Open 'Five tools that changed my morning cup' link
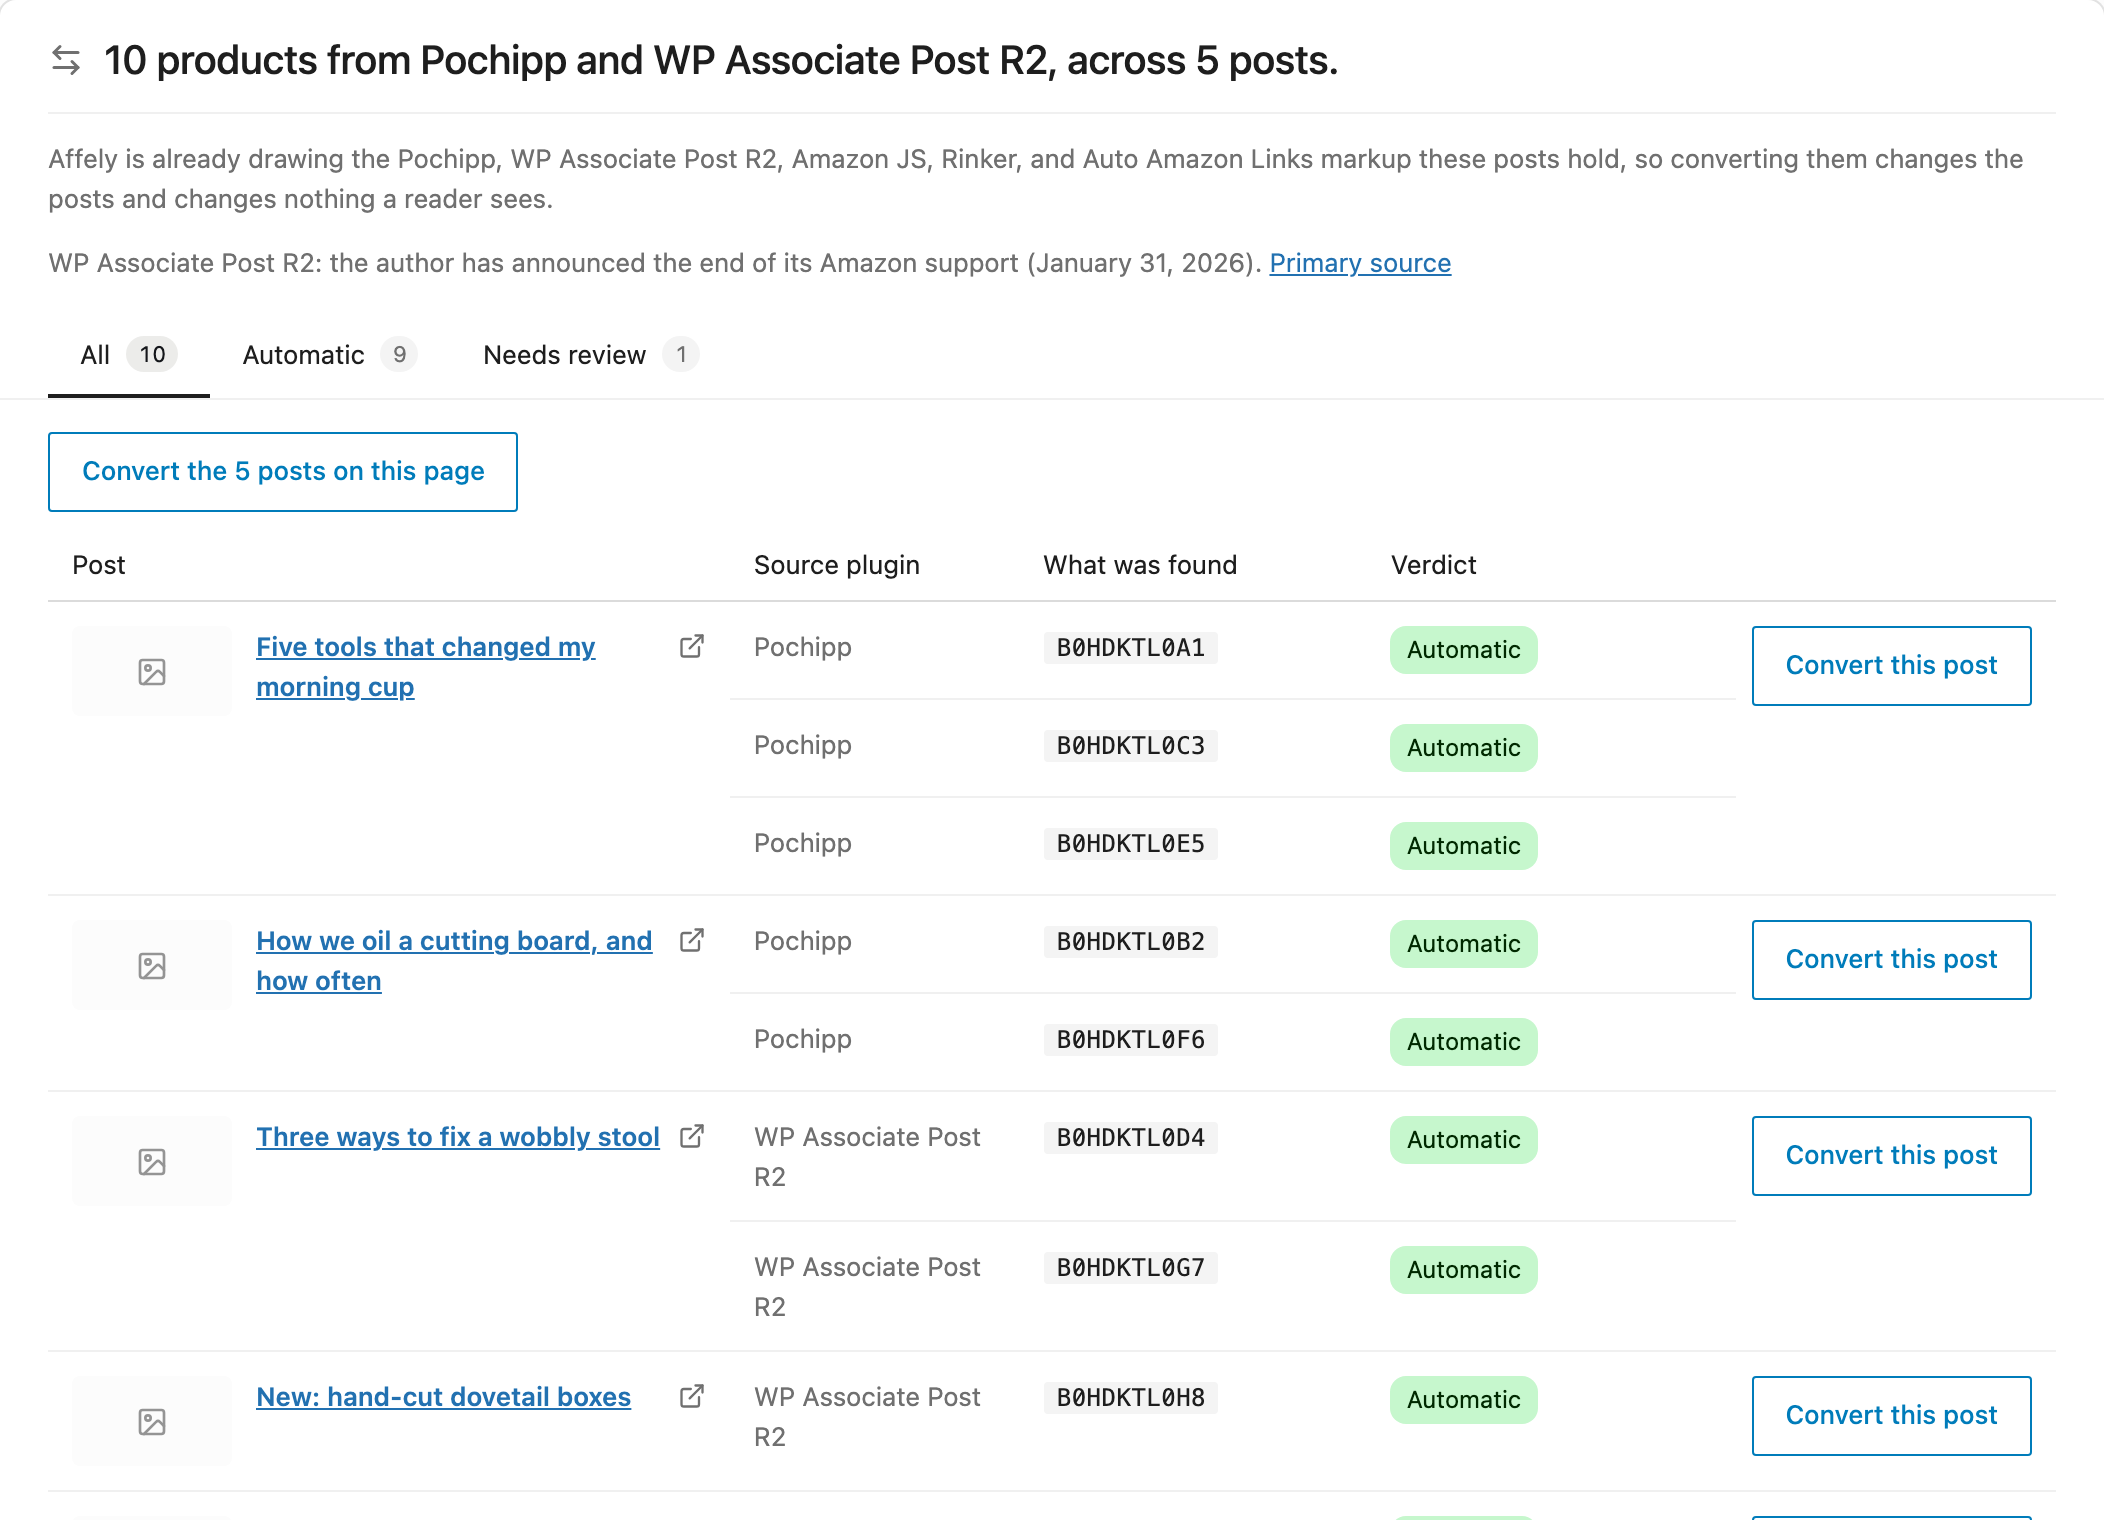 click(426, 667)
